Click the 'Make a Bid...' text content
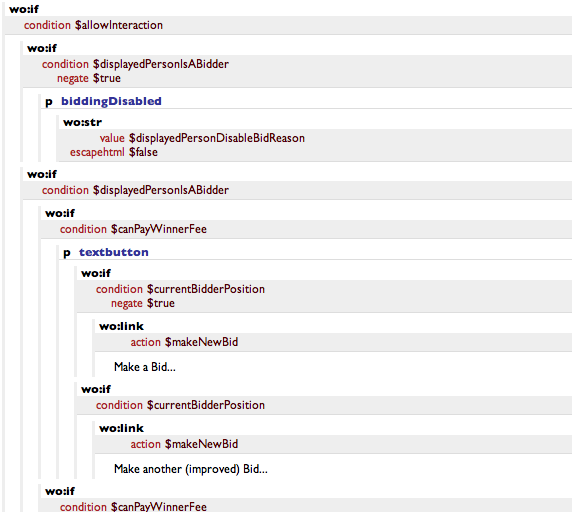The width and height of the screenshot is (578, 512). pos(145,367)
